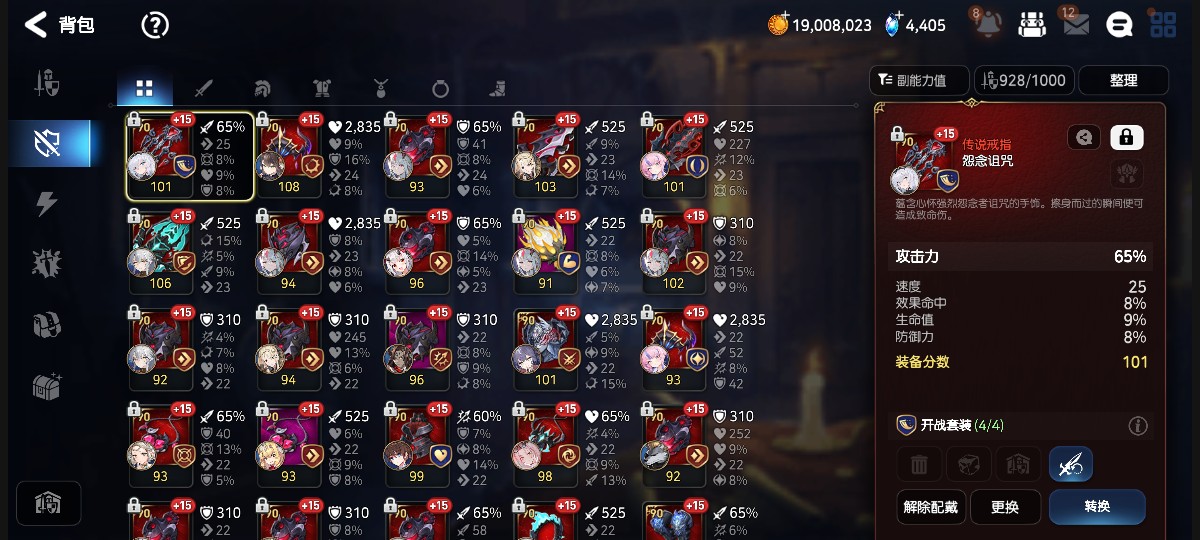Open the 副能力值 sort filter dropdown

point(920,80)
